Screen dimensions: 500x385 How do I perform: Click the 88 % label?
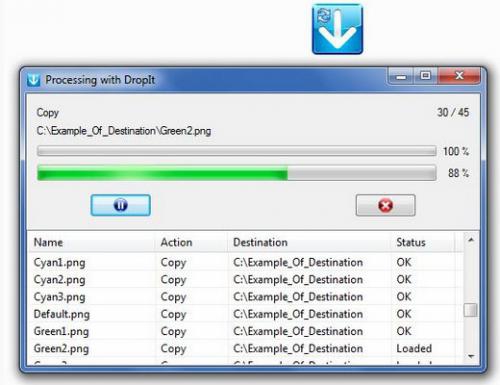click(459, 173)
